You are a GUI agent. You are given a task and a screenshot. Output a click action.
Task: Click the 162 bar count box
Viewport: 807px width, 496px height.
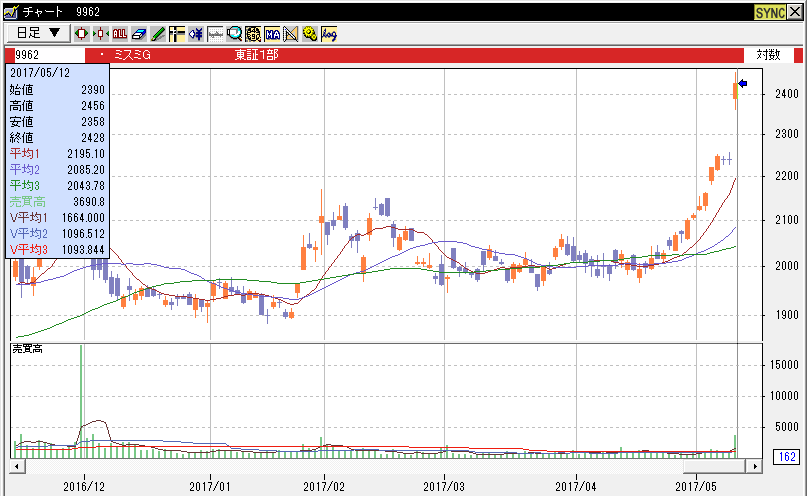tap(785, 457)
